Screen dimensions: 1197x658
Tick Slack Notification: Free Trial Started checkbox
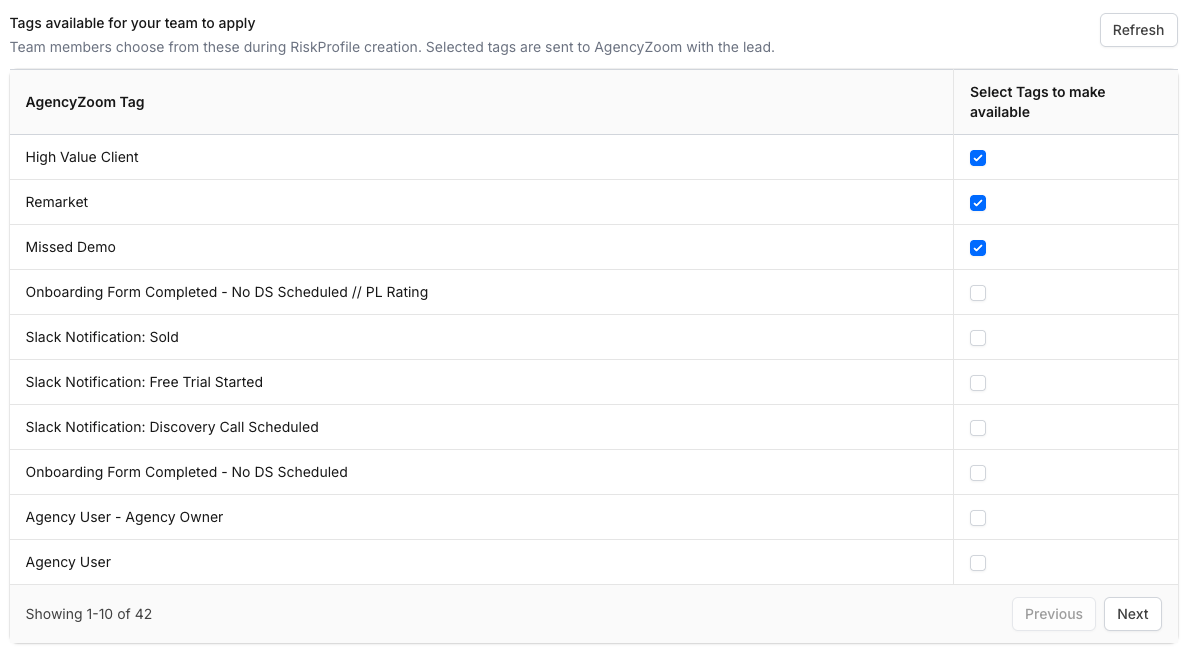coord(977,383)
